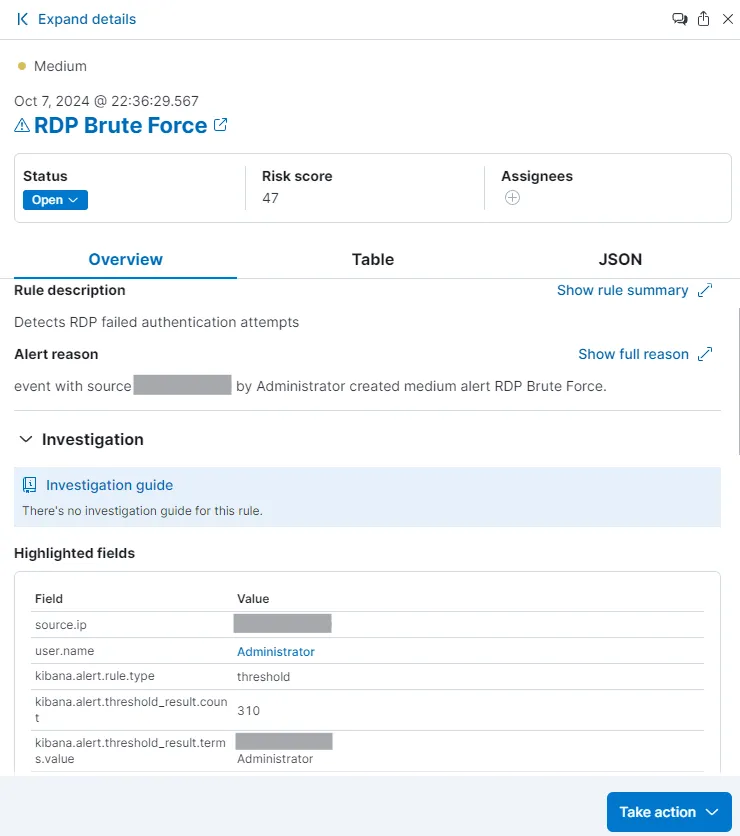
Task: Click the share alert icon
Action: (x=704, y=19)
